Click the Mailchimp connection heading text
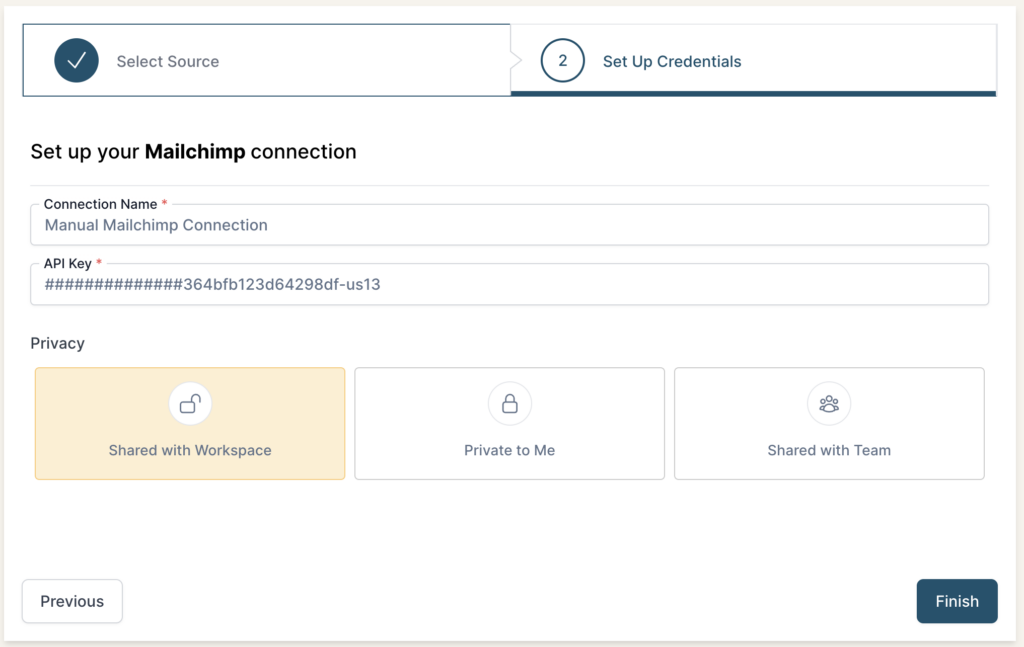Viewport: 1024px width, 647px height. click(x=193, y=152)
